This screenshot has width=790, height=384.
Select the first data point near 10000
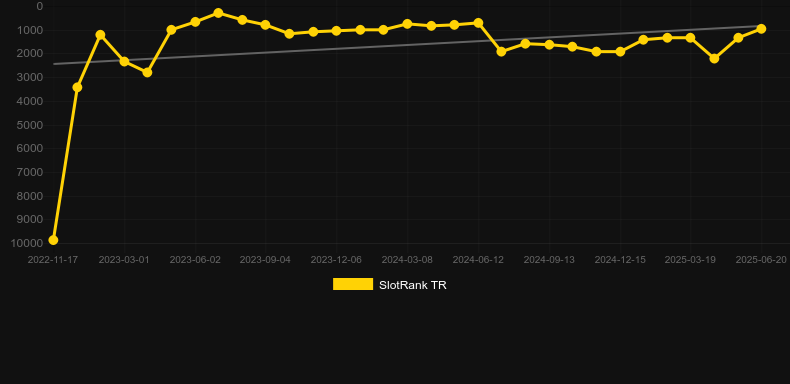(53, 240)
